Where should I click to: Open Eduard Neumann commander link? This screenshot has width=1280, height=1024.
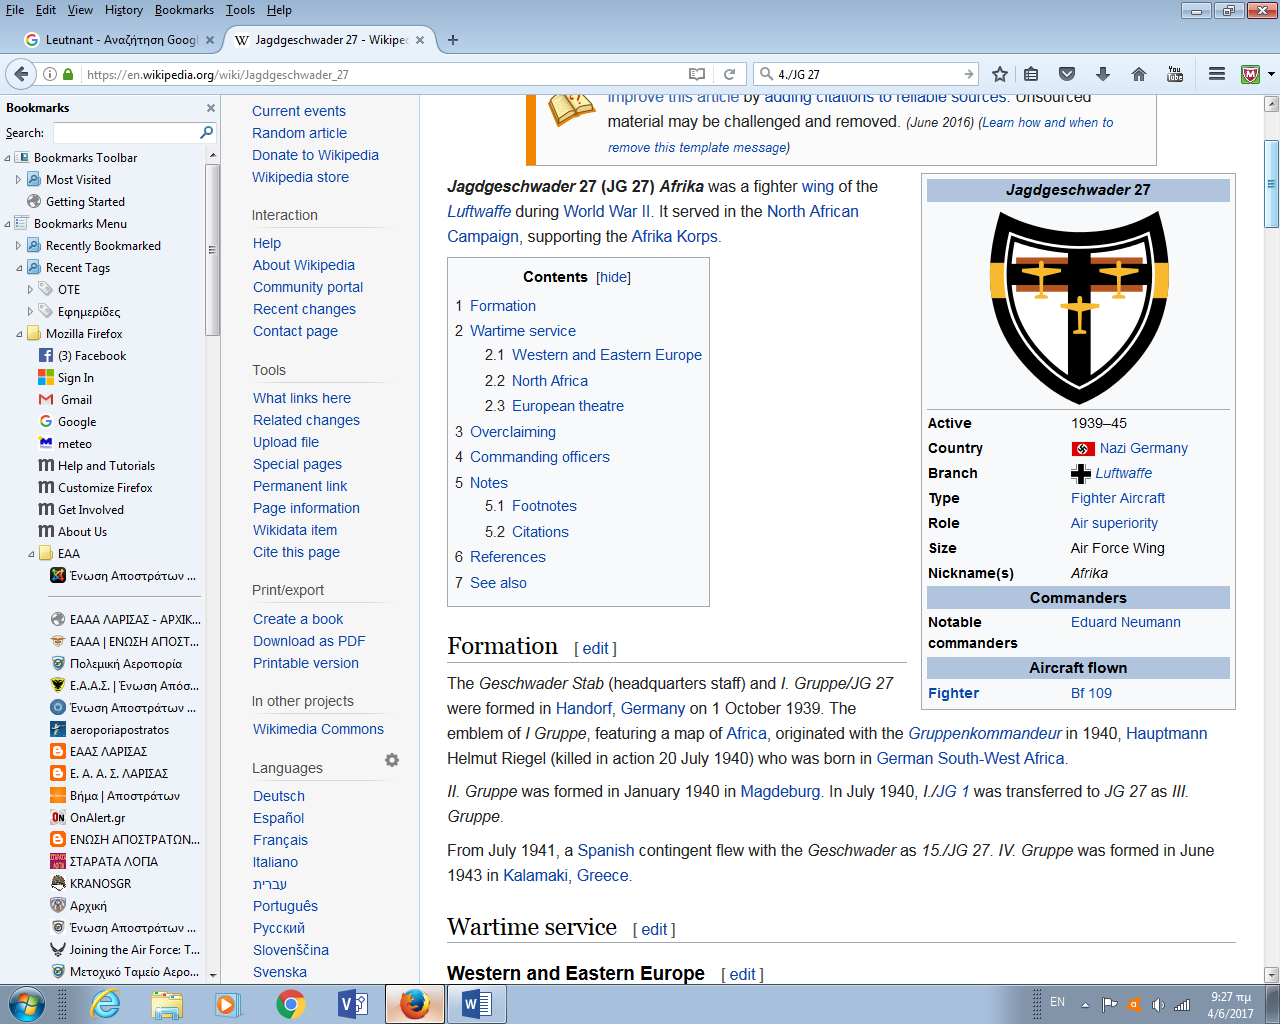point(1126,622)
